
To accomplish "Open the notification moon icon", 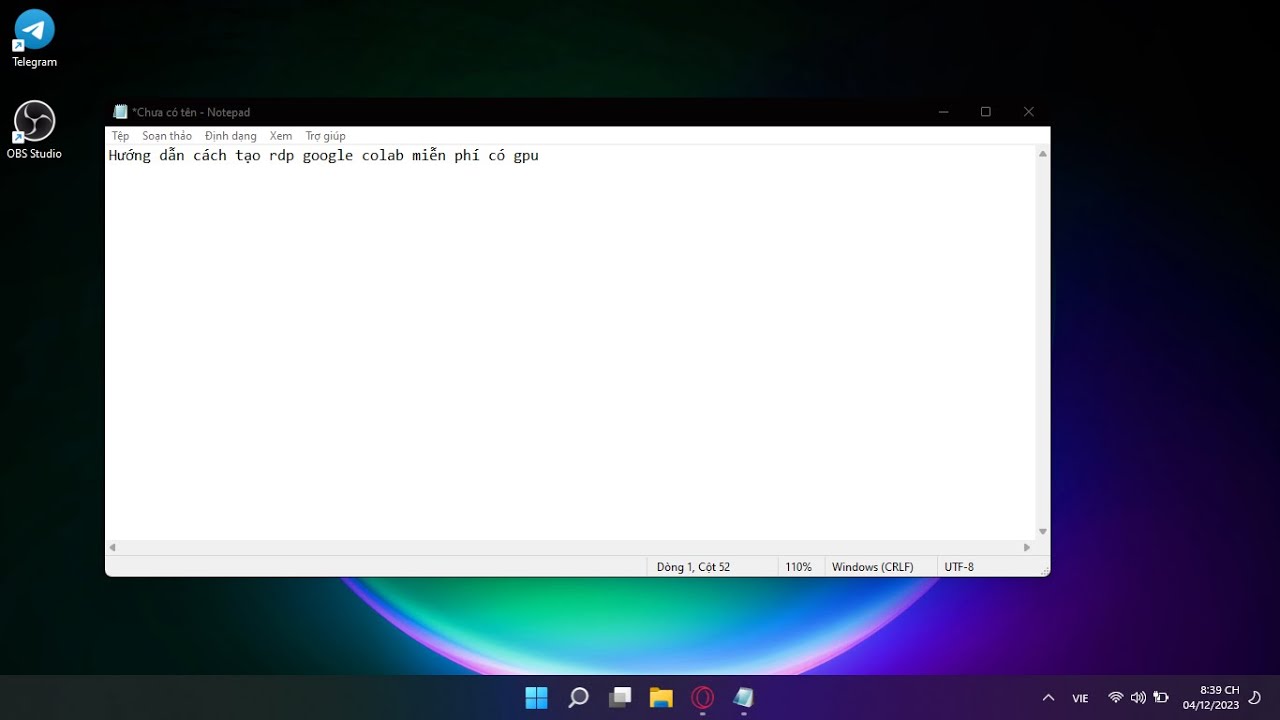I will tap(1255, 698).
